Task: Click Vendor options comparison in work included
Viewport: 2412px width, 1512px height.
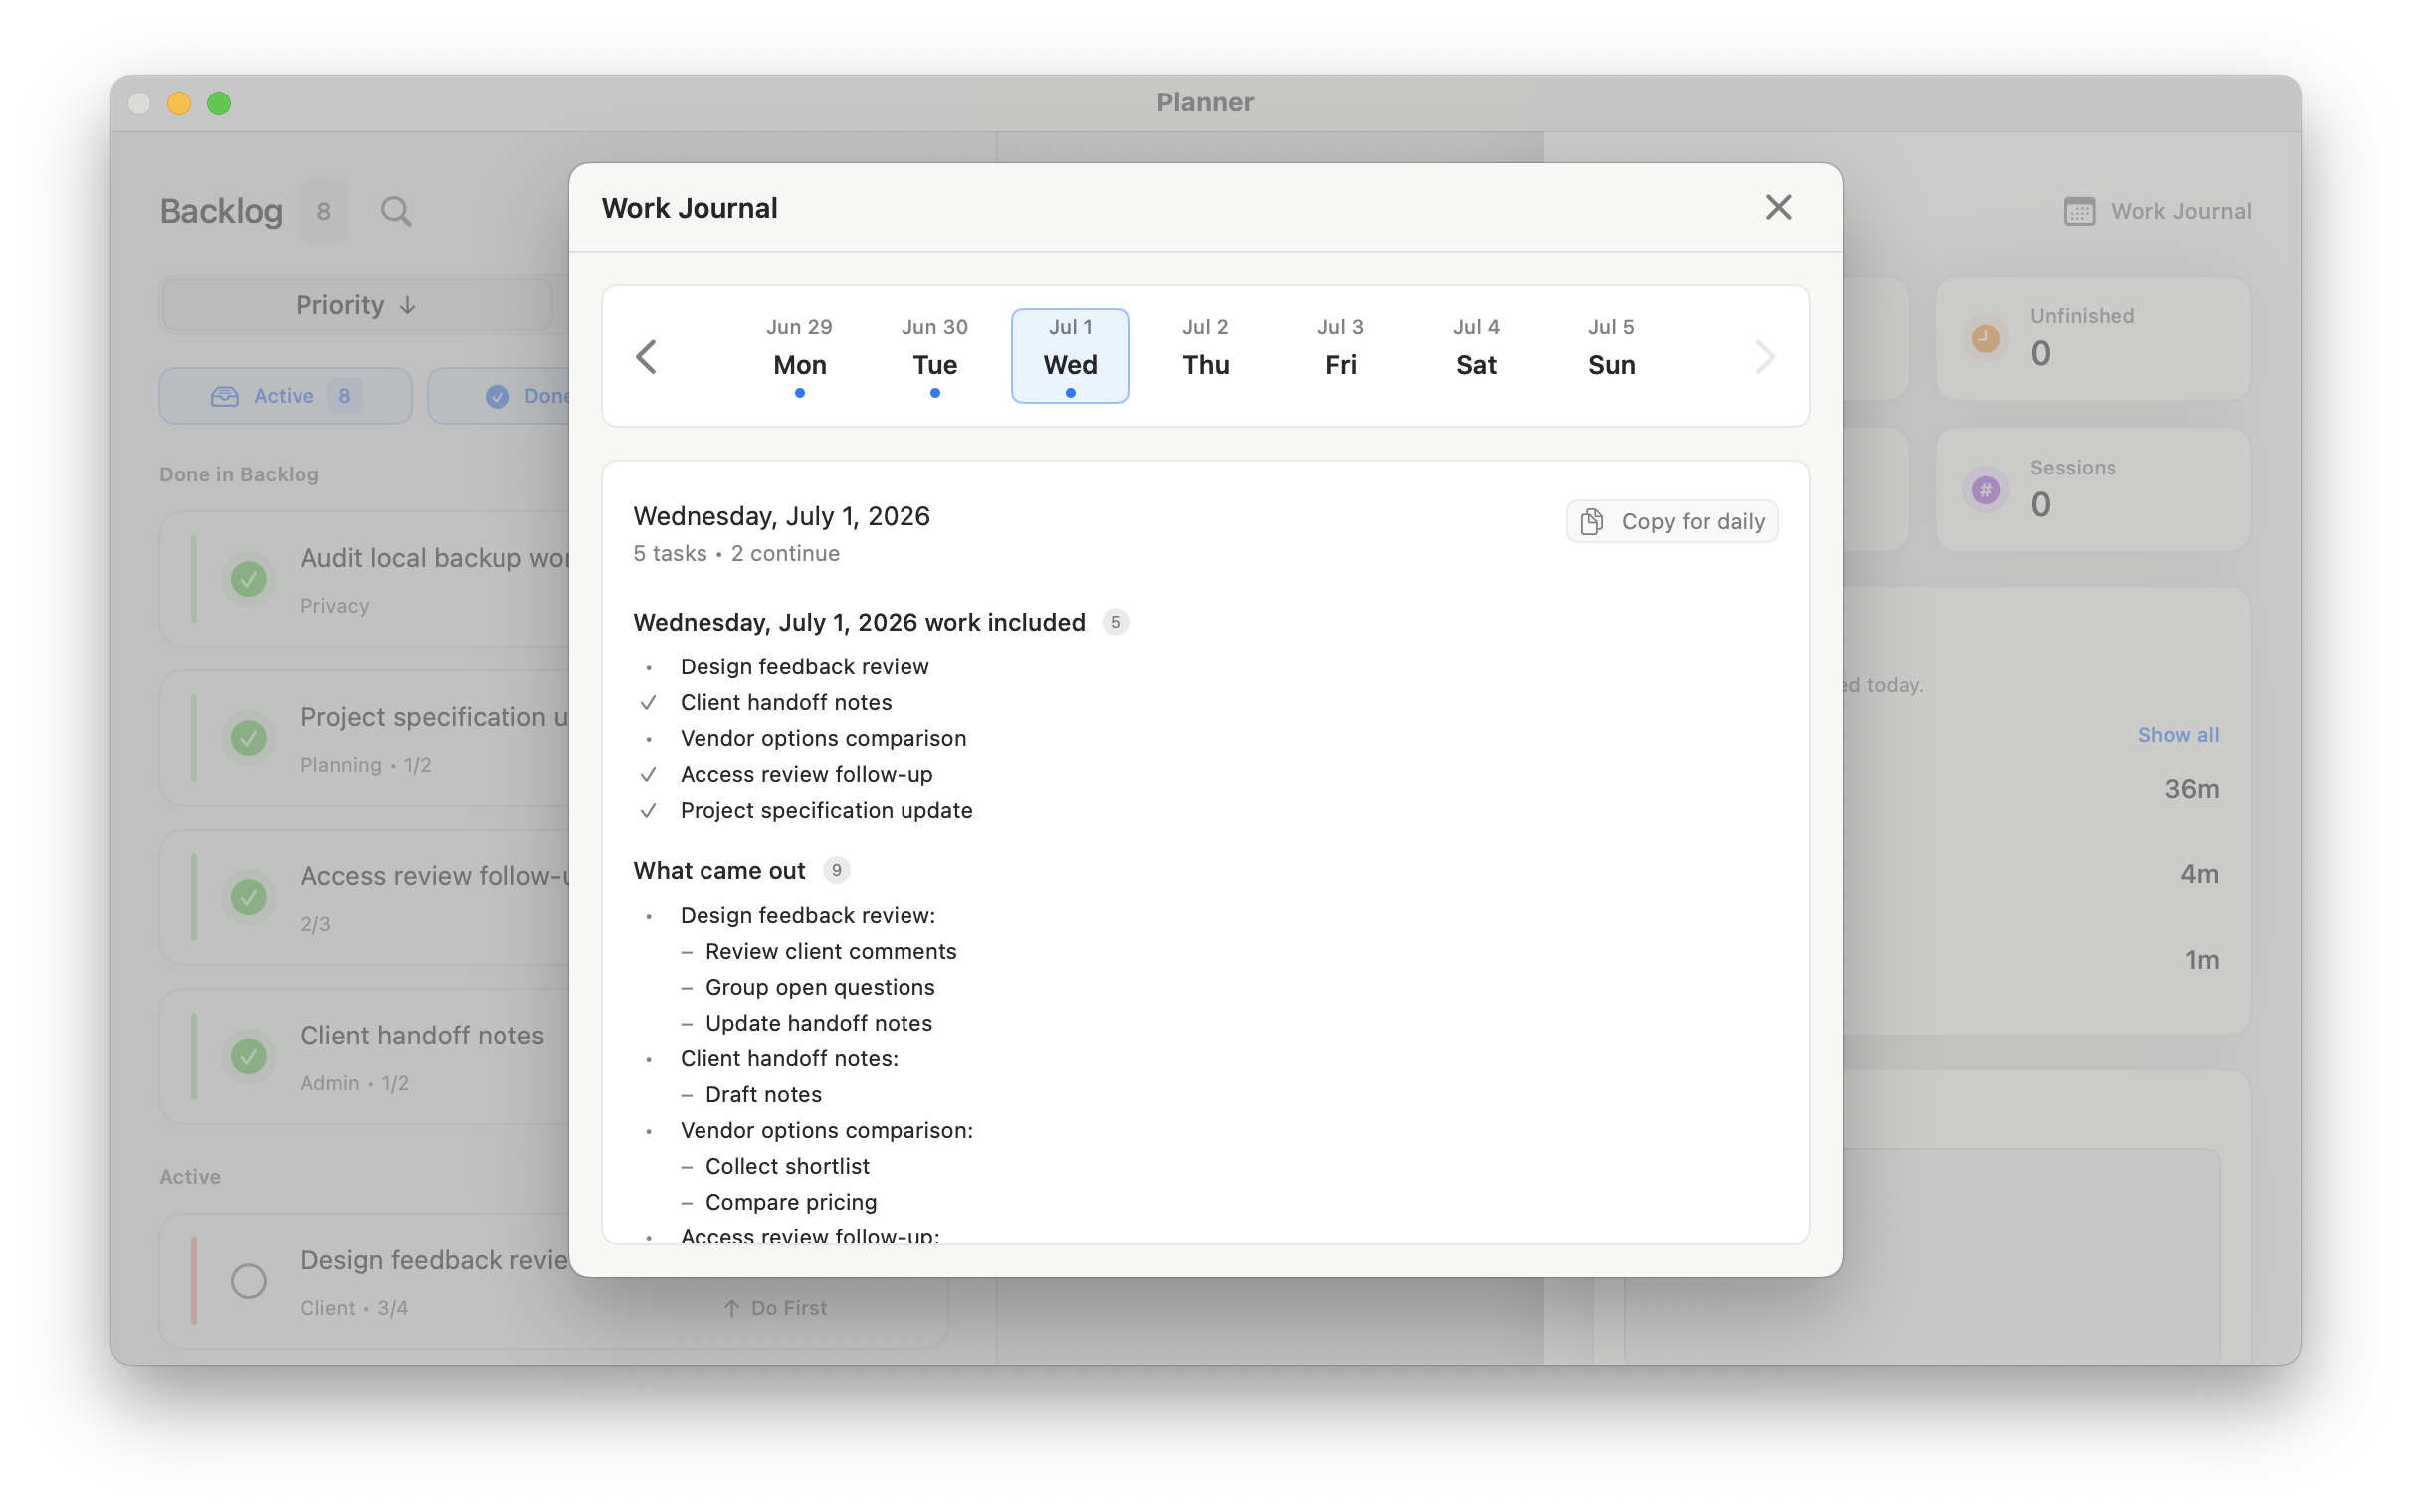Action: point(823,738)
